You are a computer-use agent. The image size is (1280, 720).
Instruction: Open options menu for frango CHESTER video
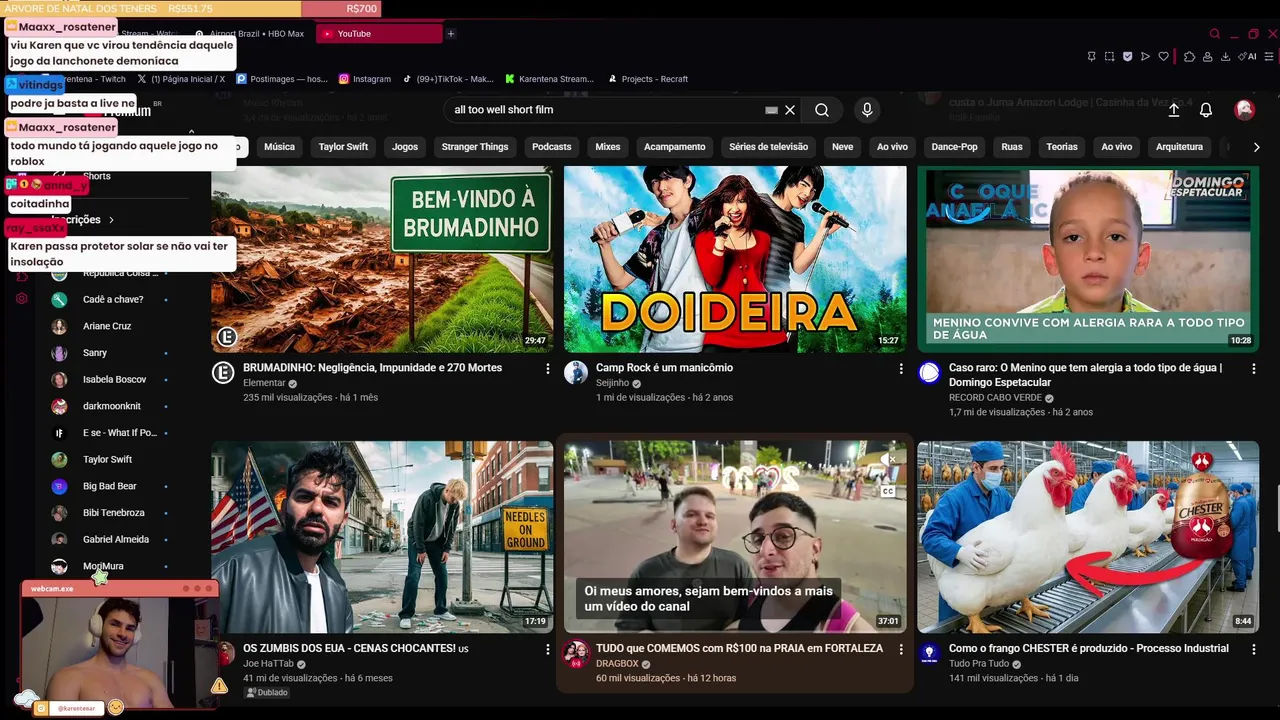pos(1253,650)
